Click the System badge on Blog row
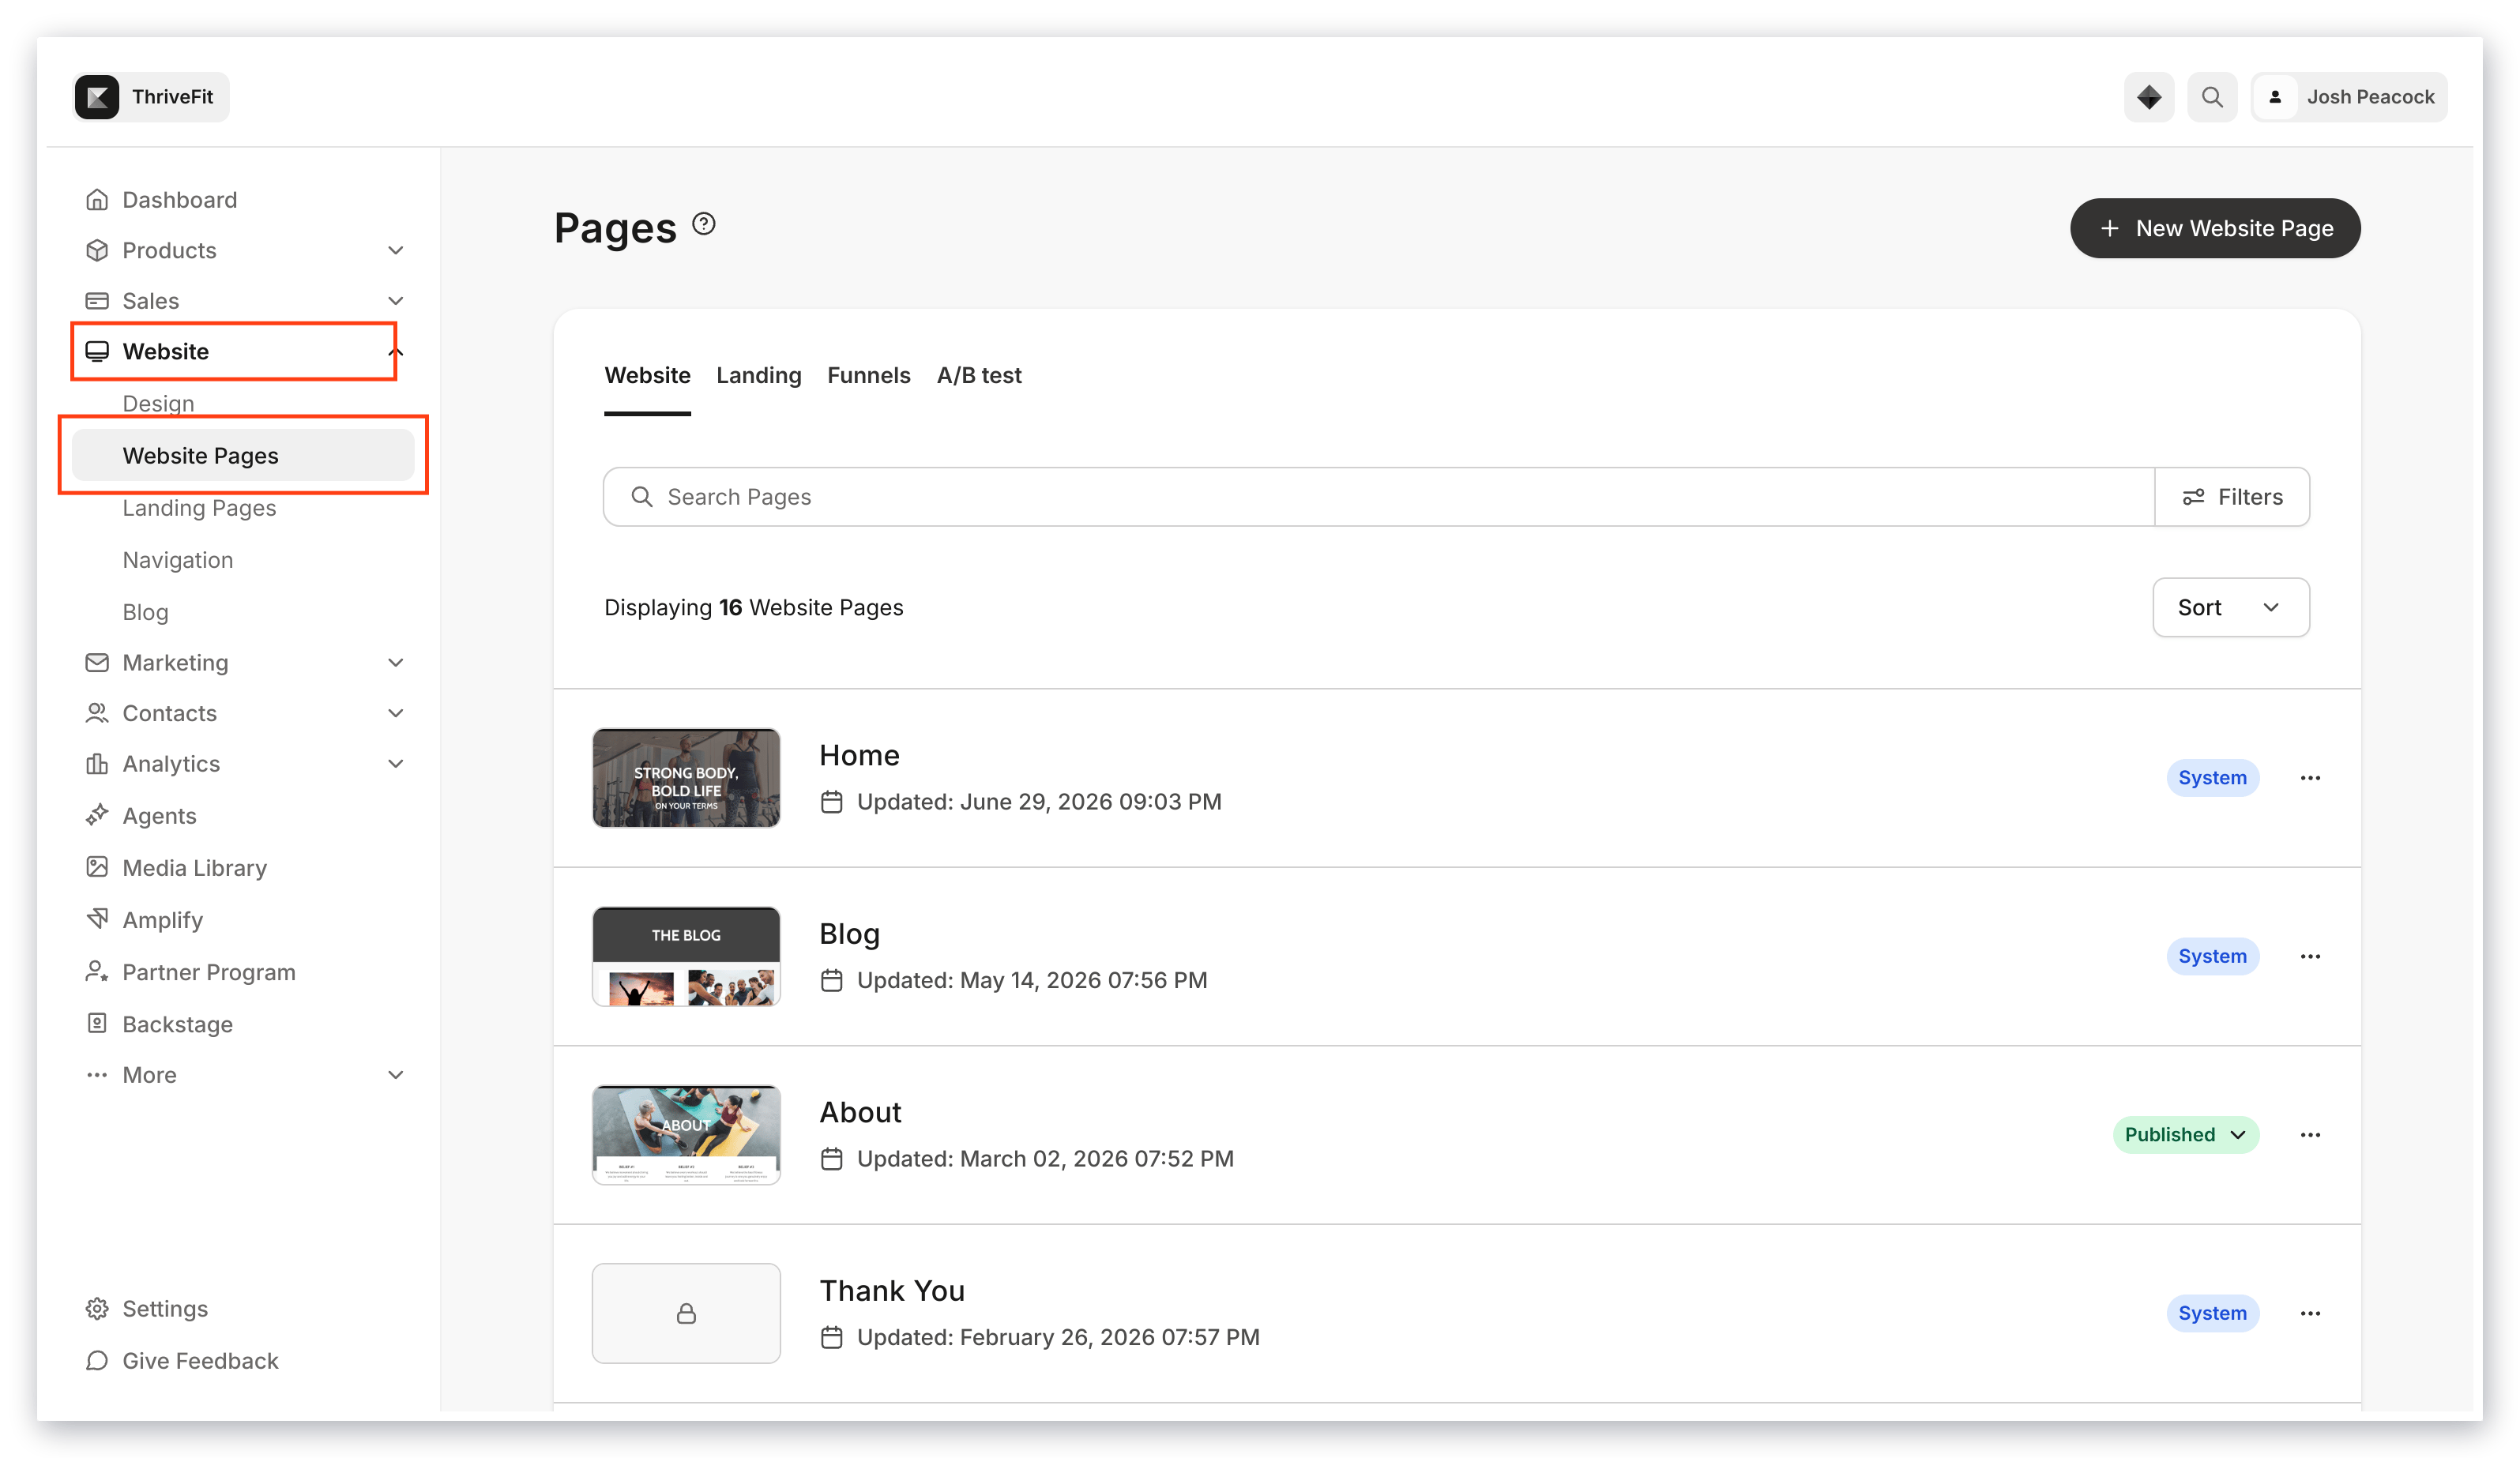 pos(2212,956)
